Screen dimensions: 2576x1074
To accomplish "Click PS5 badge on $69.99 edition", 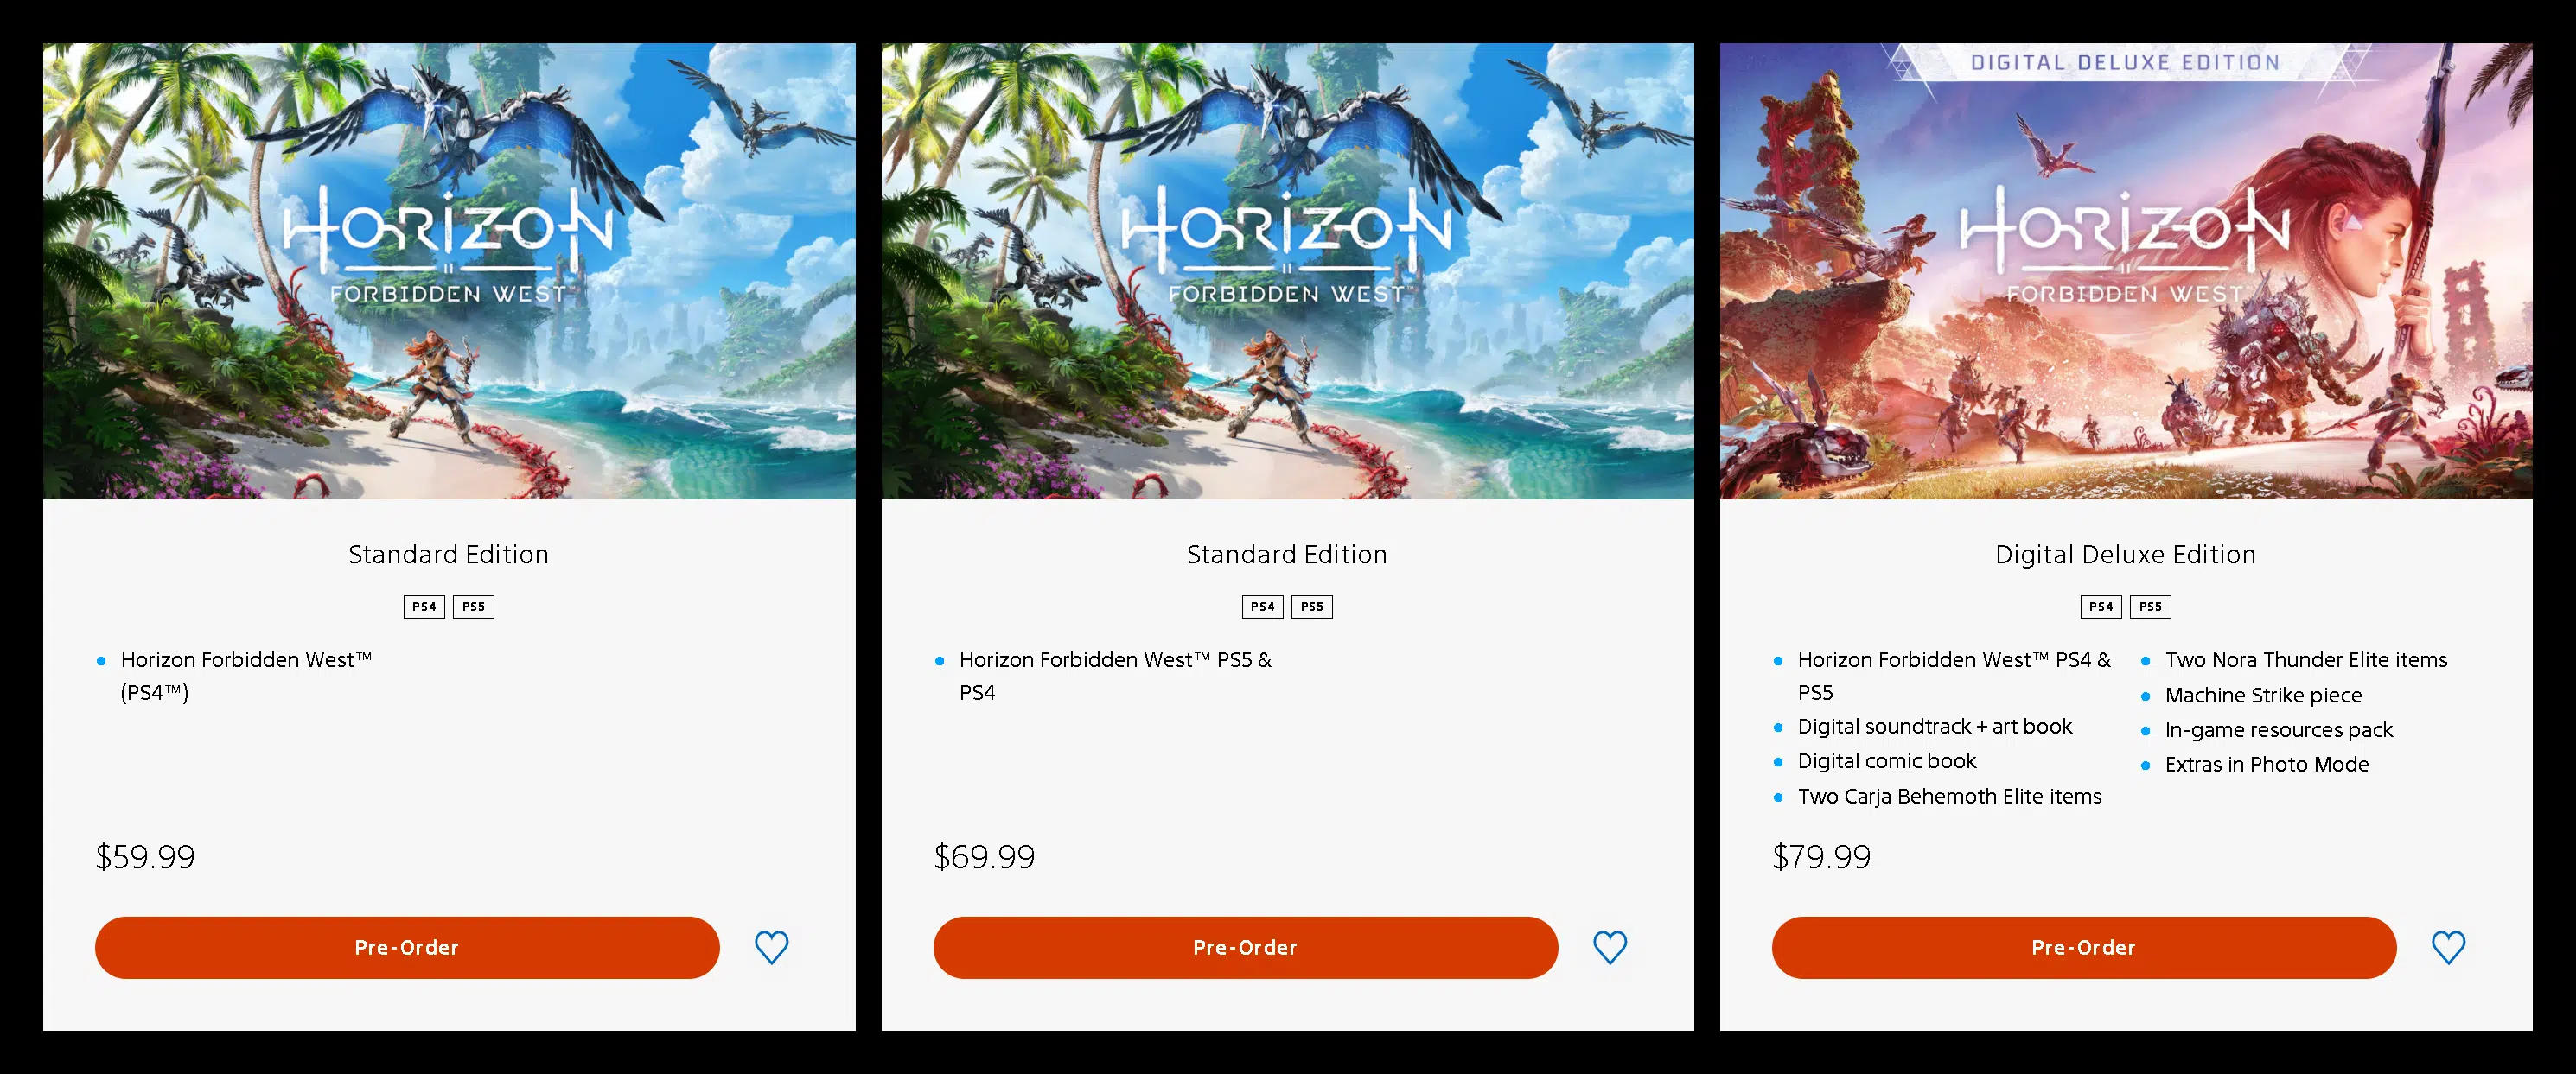I will [1312, 606].
